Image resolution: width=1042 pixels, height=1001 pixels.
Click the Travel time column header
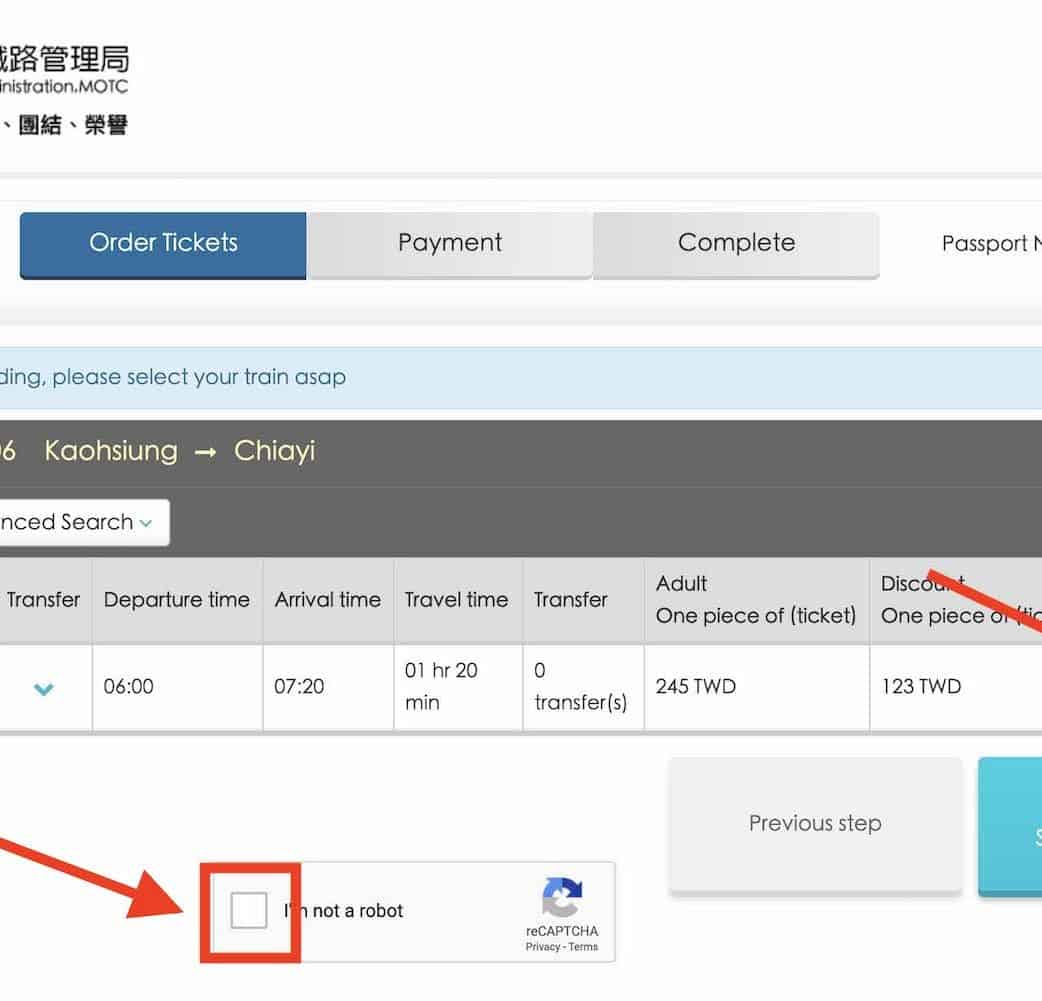click(456, 600)
